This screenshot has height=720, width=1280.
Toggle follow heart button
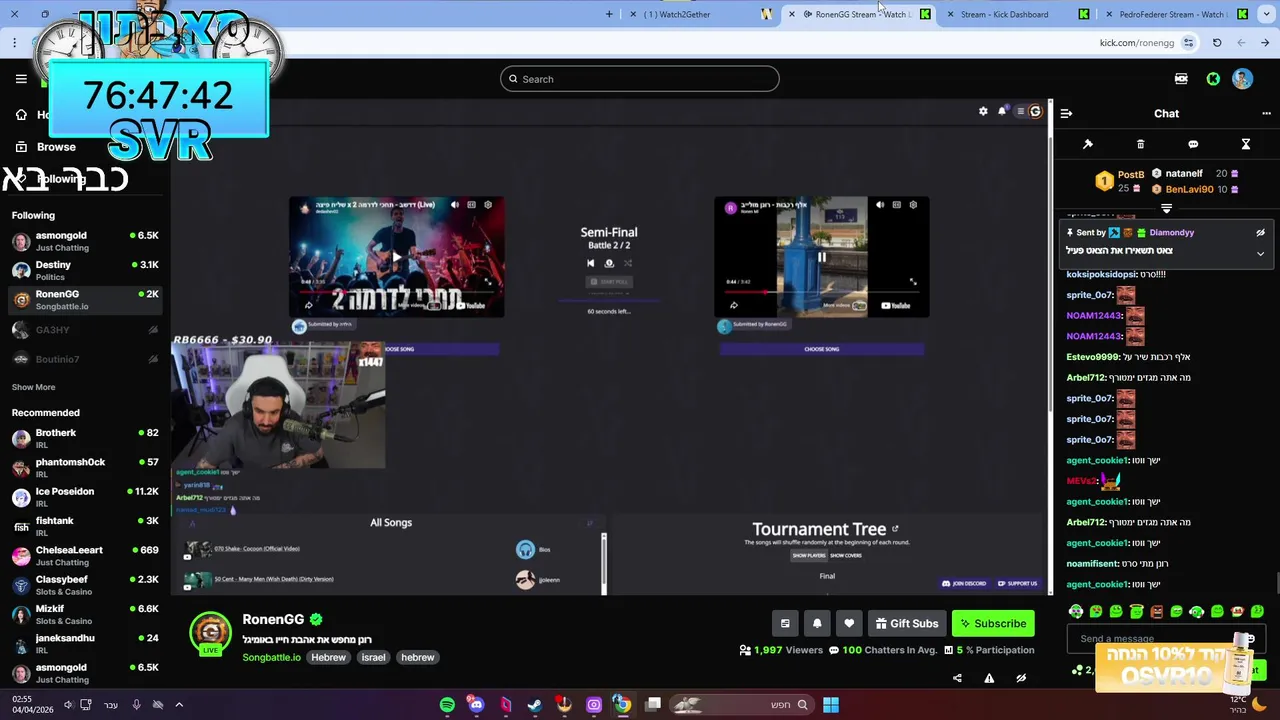point(849,623)
